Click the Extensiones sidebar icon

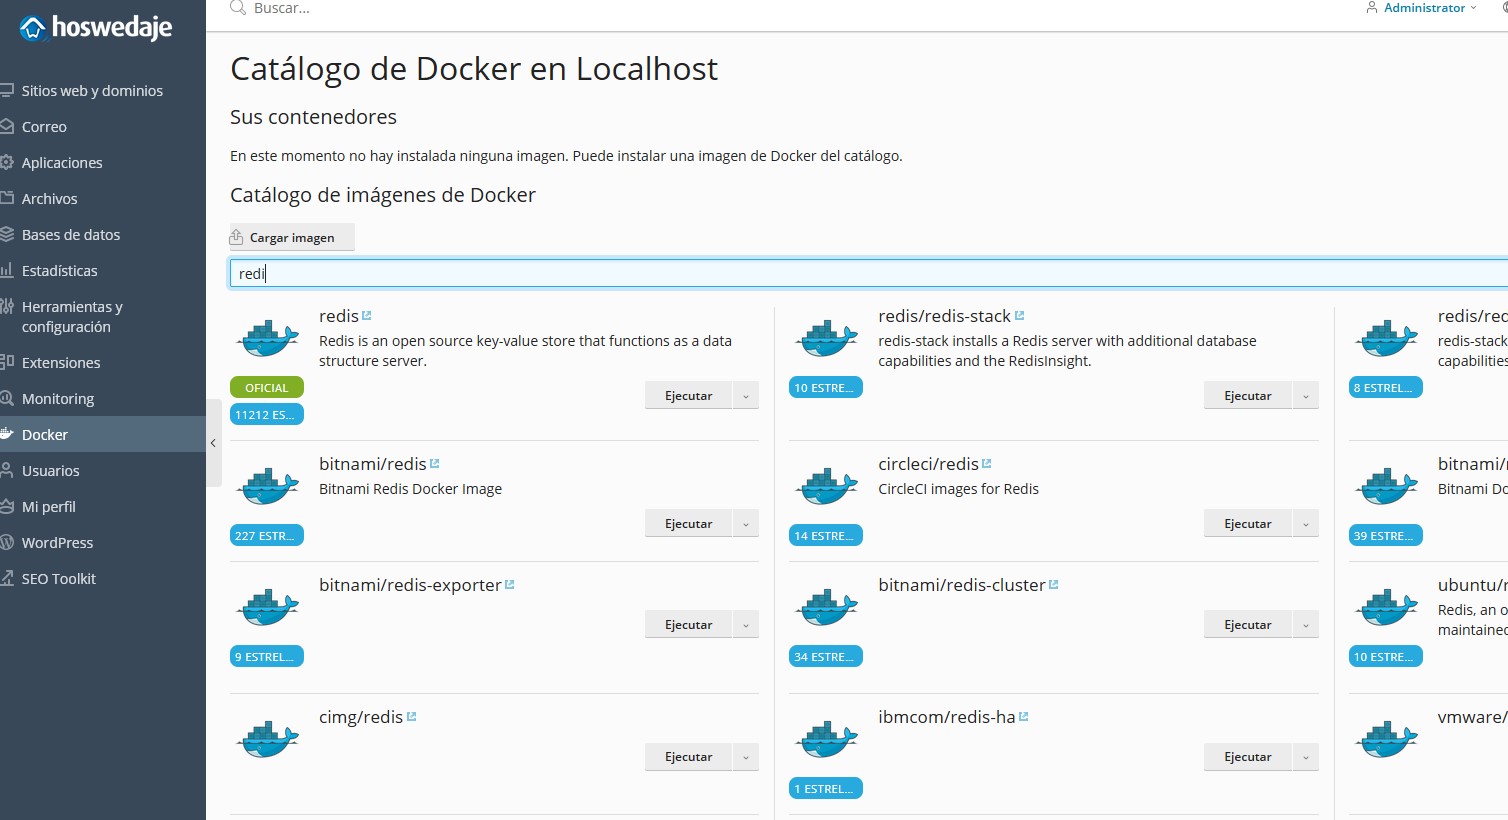pyautogui.click(x=6, y=362)
